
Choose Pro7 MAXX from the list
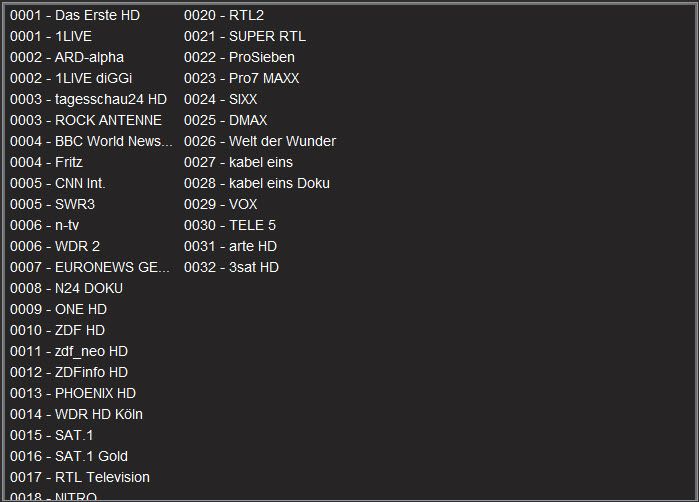click(242, 78)
